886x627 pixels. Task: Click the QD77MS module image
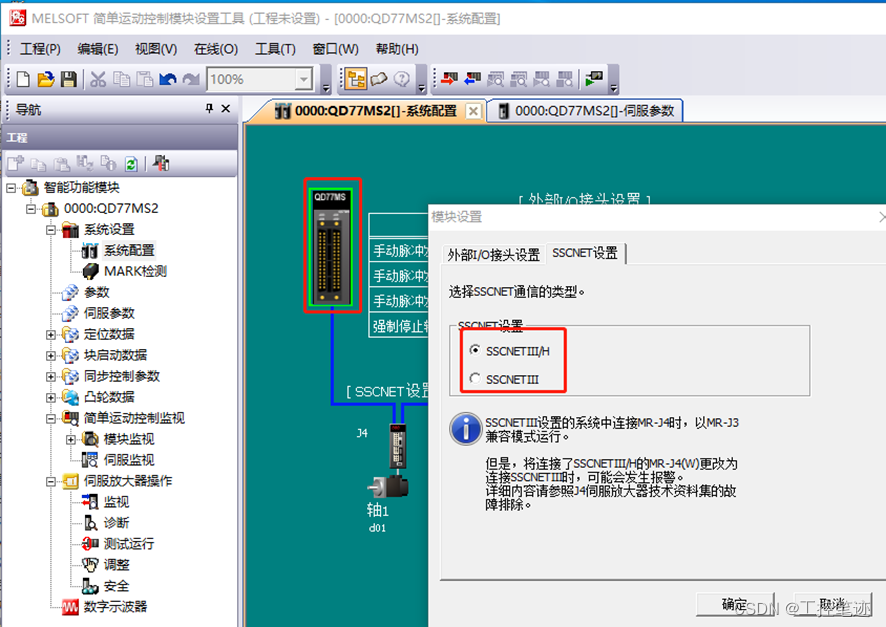[x=332, y=246]
